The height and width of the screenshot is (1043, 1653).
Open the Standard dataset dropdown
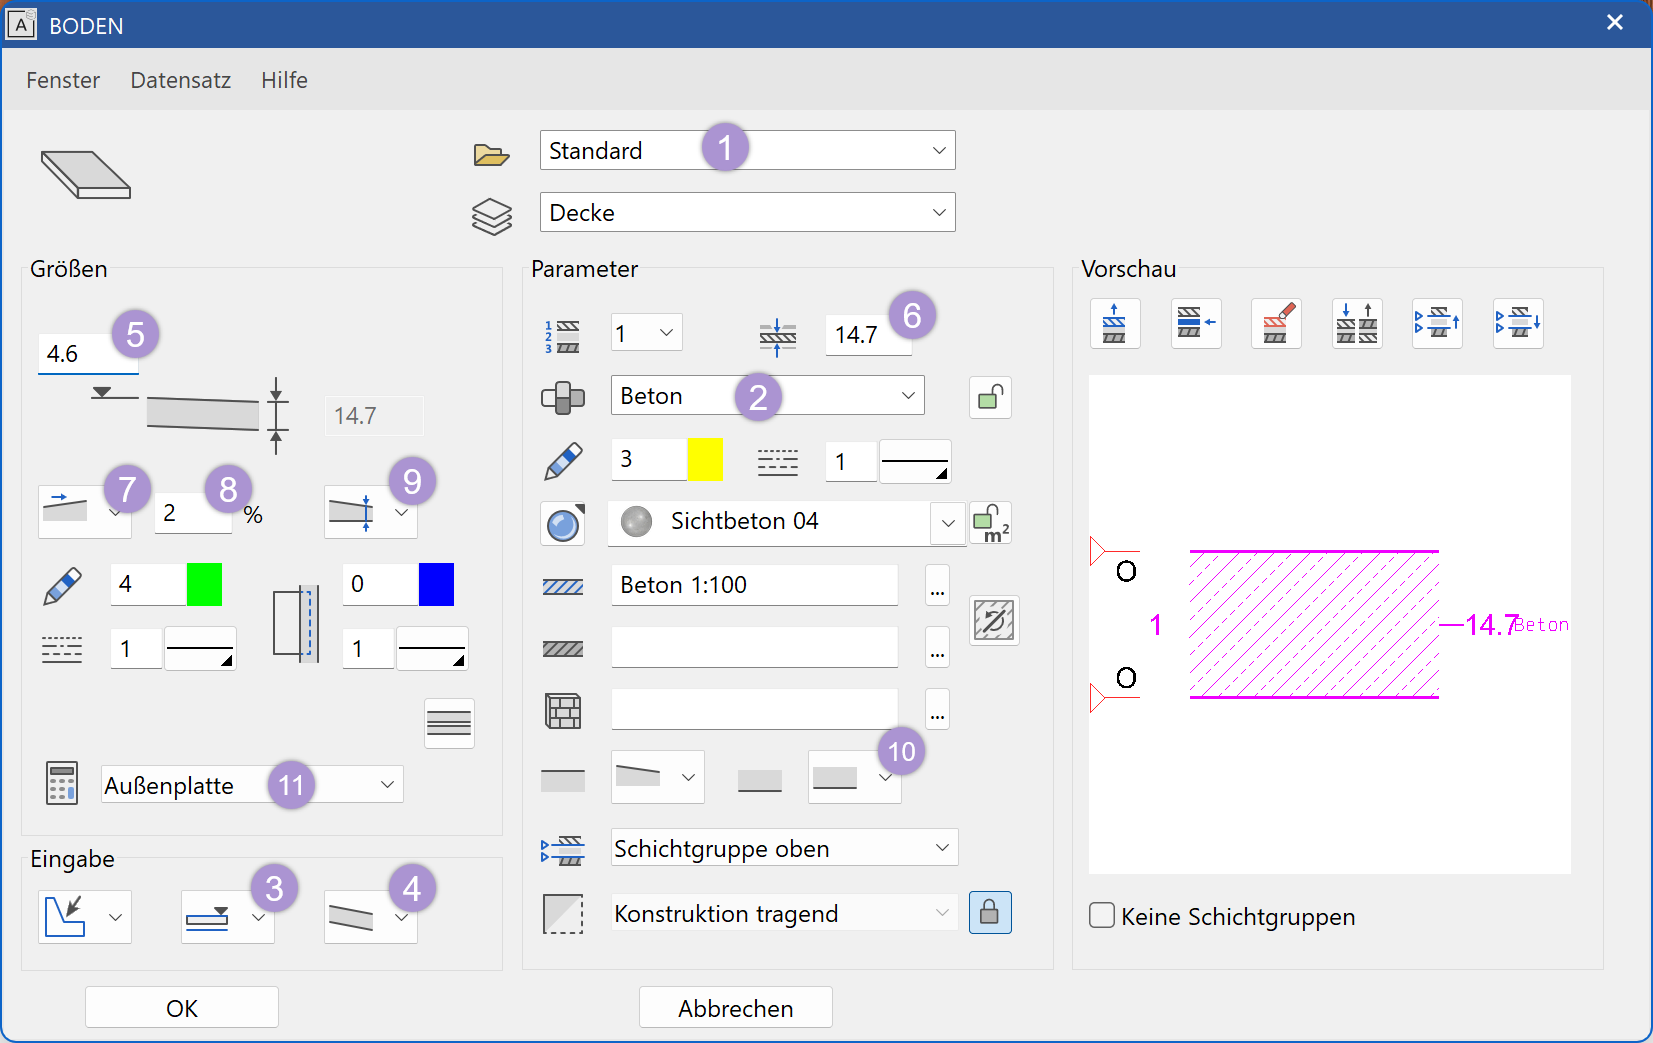tap(938, 150)
